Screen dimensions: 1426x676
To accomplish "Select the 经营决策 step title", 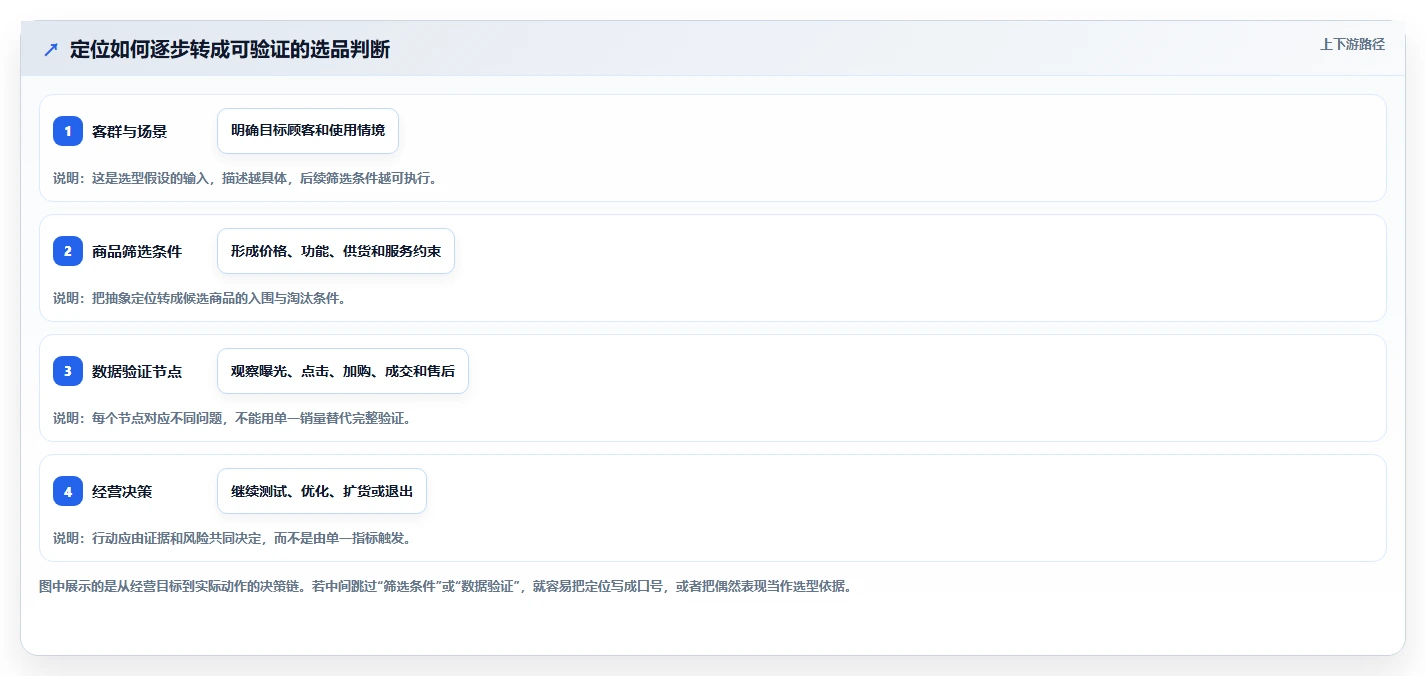I will tap(122, 491).
